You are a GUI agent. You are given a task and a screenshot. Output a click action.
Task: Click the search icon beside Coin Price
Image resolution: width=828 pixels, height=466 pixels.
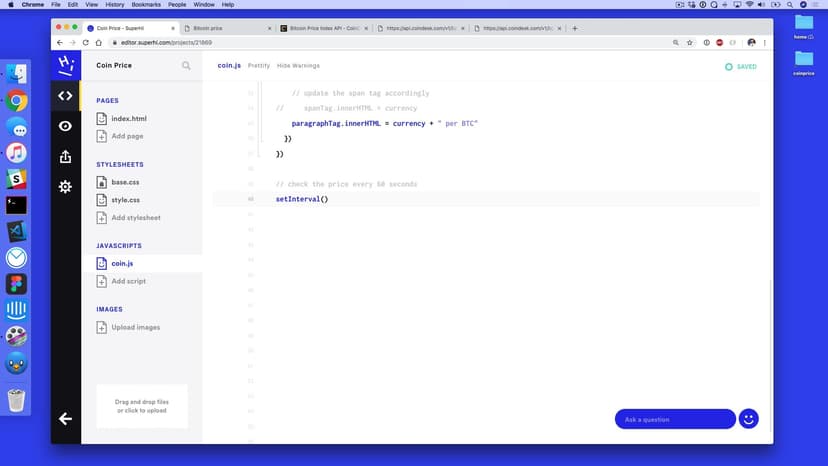point(186,66)
